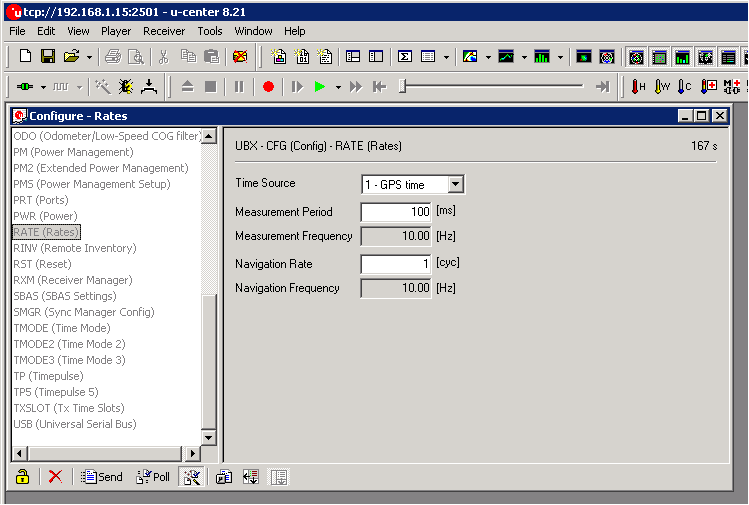Open the Statistic View sigma icon
The height and width of the screenshot is (505, 749).
click(x=405, y=56)
